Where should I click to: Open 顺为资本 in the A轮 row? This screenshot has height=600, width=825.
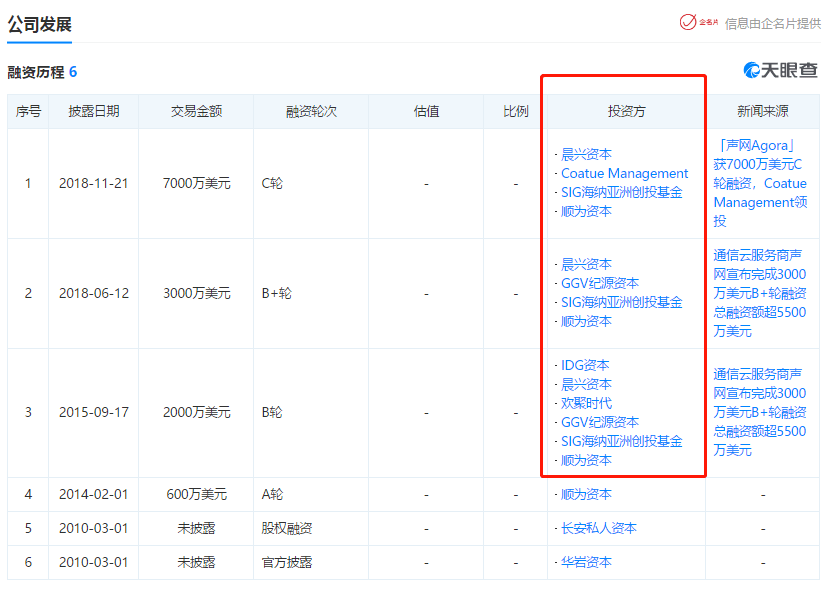(586, 494)
